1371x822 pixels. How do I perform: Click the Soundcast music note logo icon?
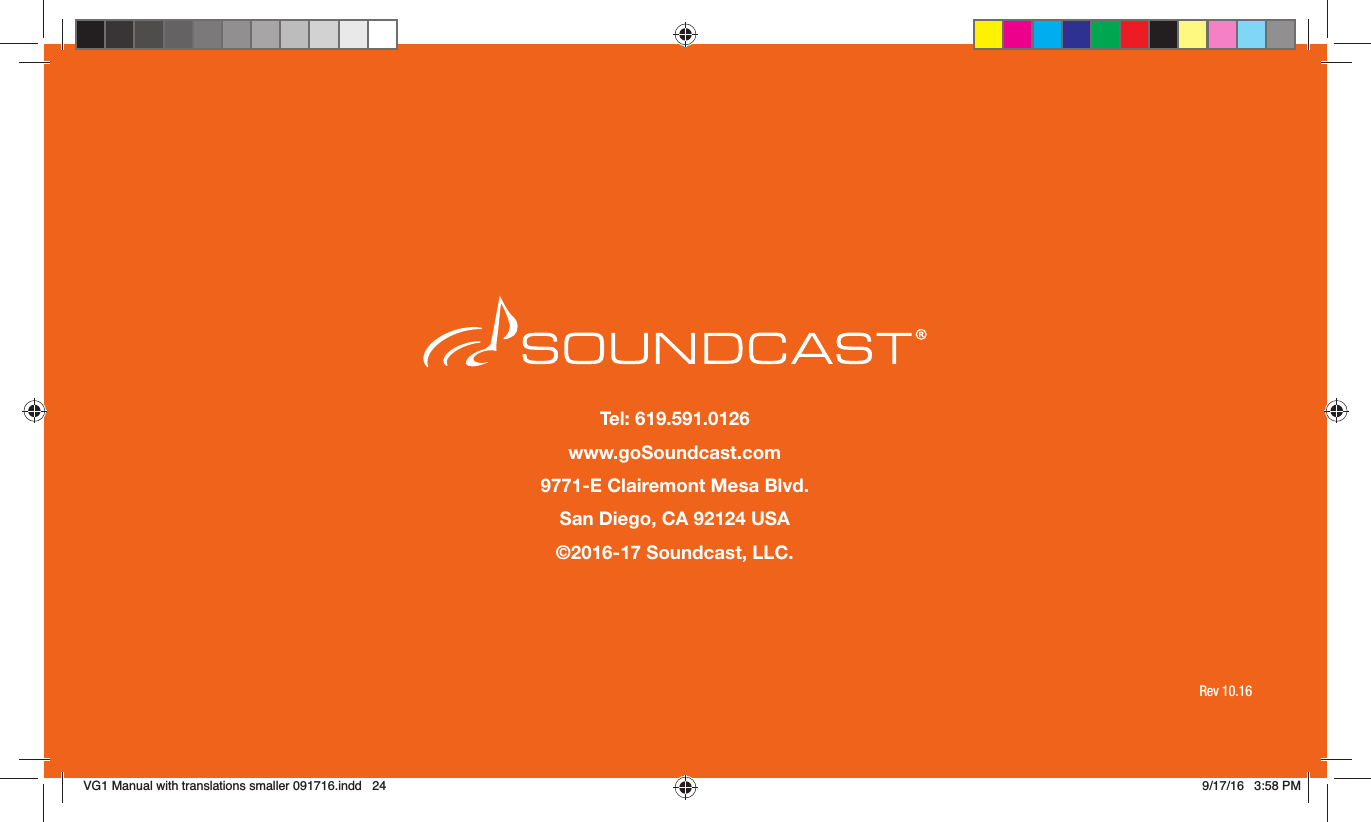(471, 333)
